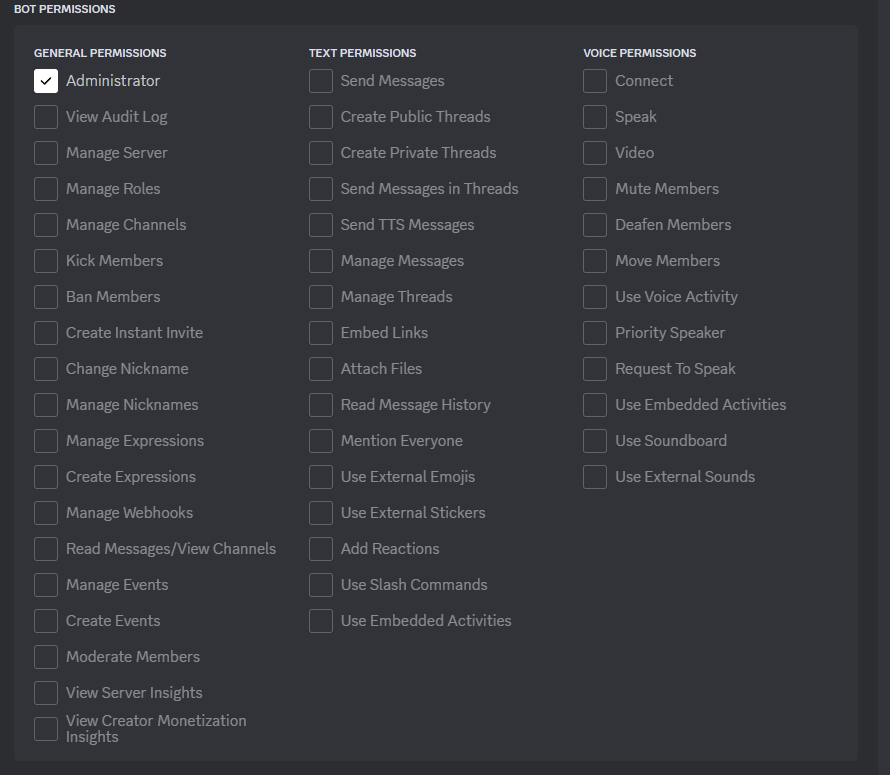Click the Bot Permissions heading
This screenshot has width=890, height=775.
click(65, 9)
